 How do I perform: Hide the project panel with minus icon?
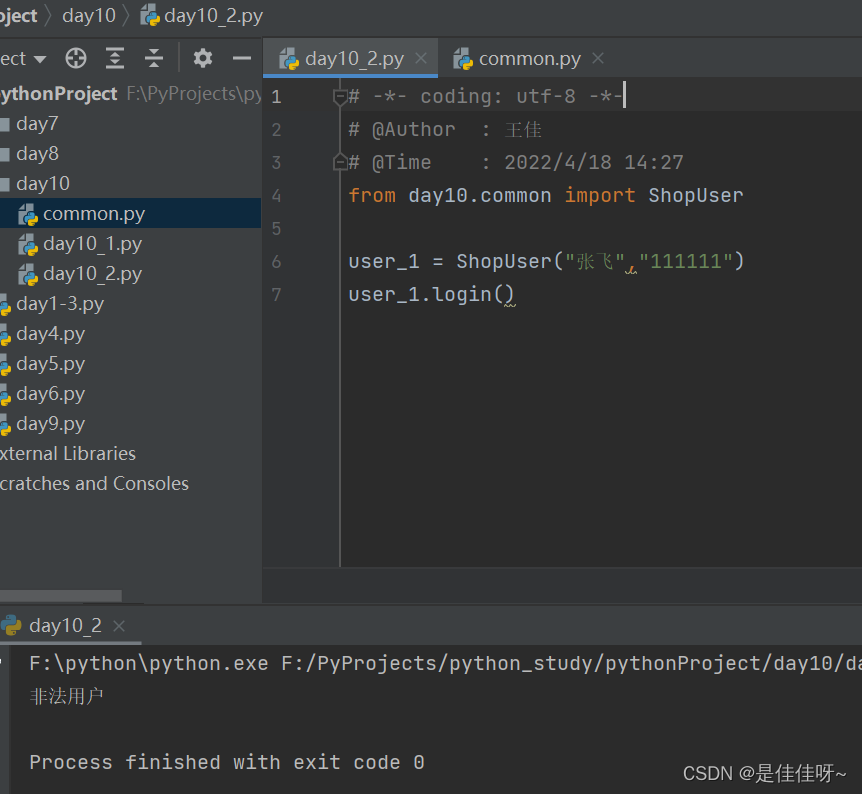pos(241,58)
